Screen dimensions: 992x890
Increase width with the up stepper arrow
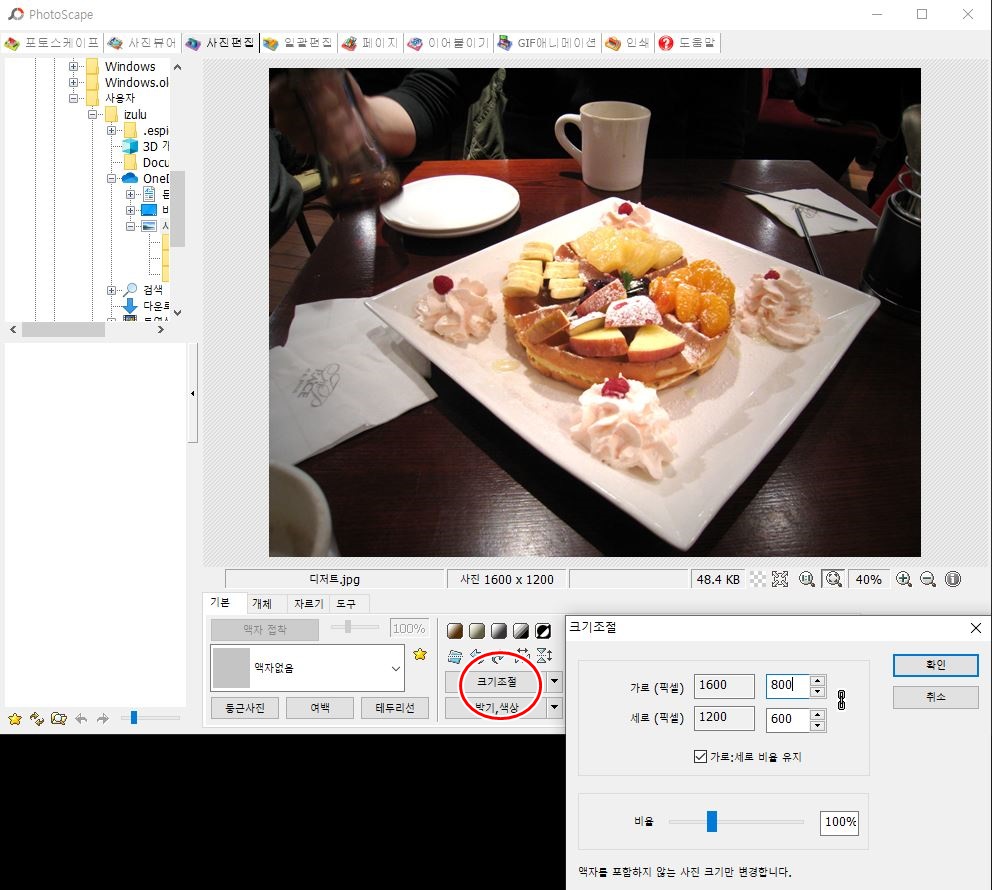coord(817,681)
